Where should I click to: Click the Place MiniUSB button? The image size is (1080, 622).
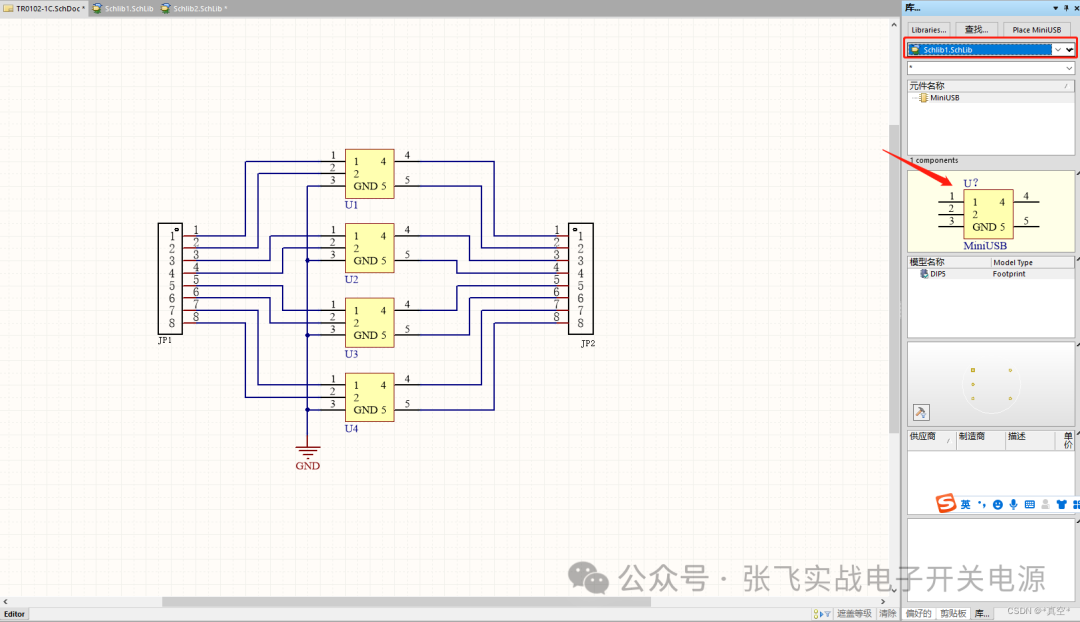(x=1037, y=29)
